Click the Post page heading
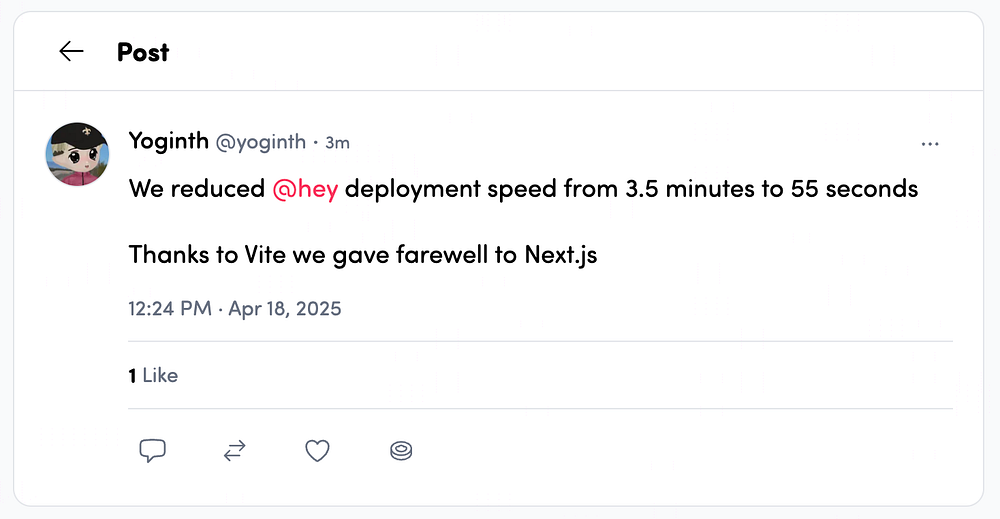This screenshot has height=519, width=1000. click(x=143, y=52)
